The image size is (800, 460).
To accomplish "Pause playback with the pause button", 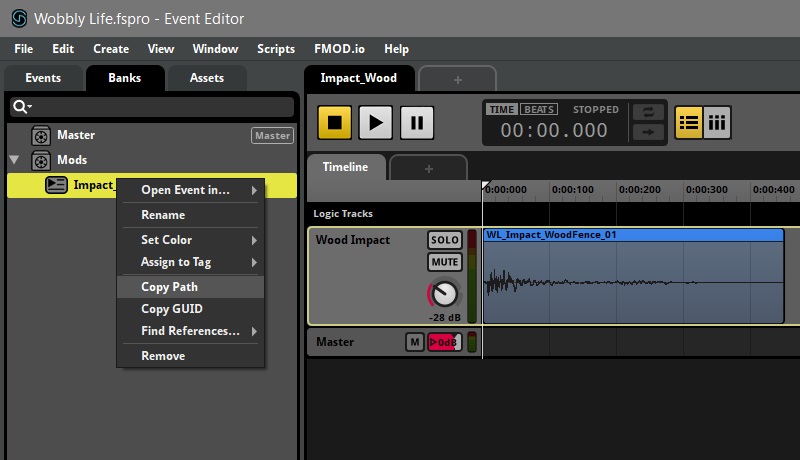I will (x=417, y=122).
